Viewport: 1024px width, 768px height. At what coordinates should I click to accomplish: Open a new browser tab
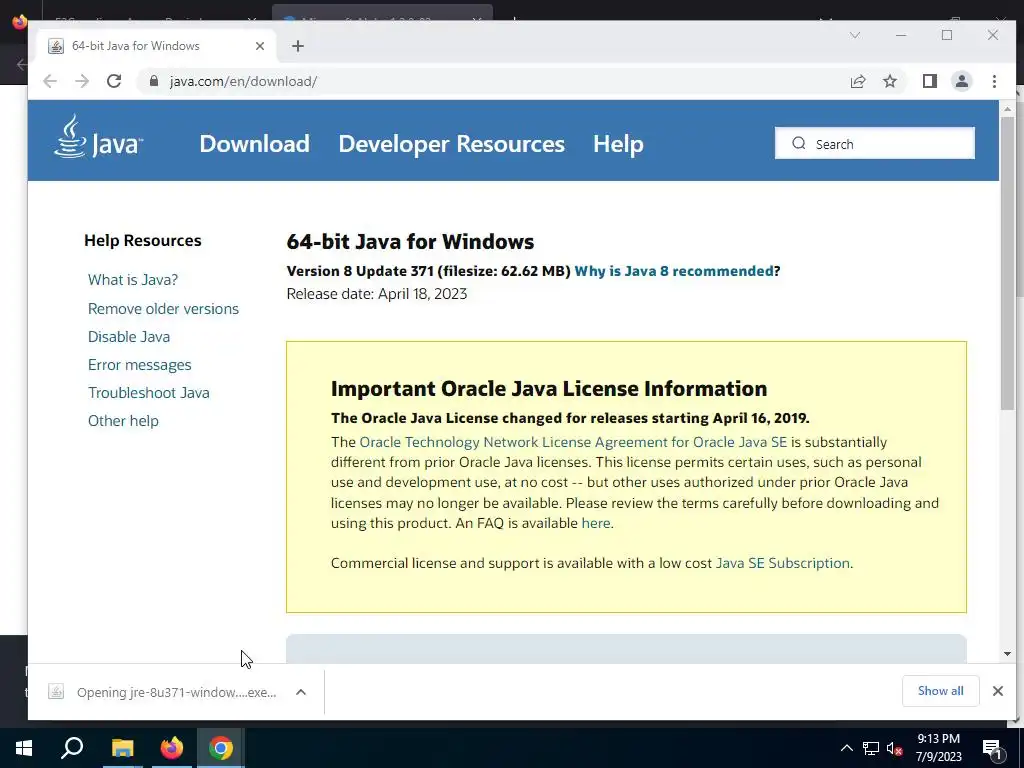(298, 46)
